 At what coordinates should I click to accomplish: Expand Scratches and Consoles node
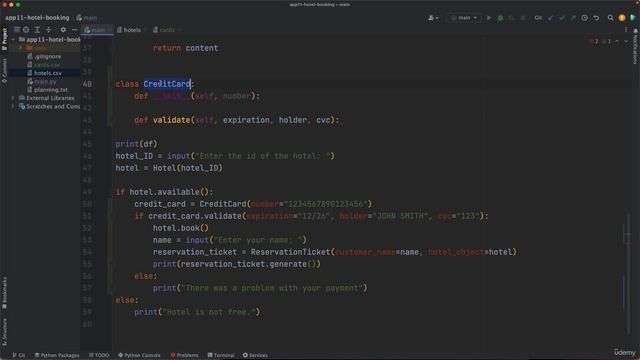[13, 107]
